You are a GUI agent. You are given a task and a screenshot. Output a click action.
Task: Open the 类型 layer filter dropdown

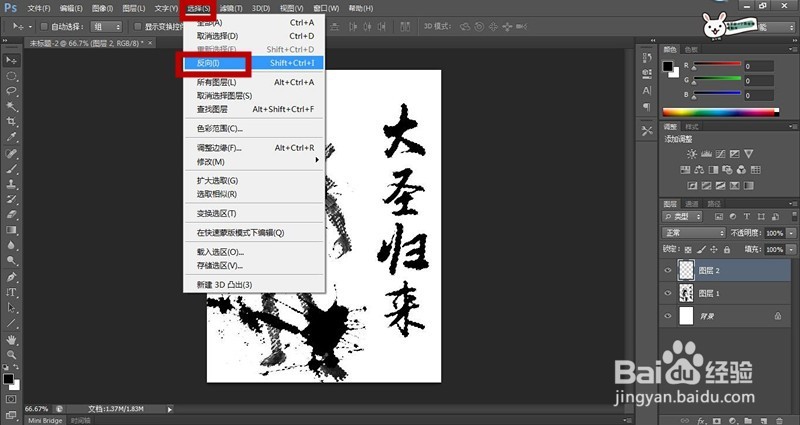coord(683,217)
